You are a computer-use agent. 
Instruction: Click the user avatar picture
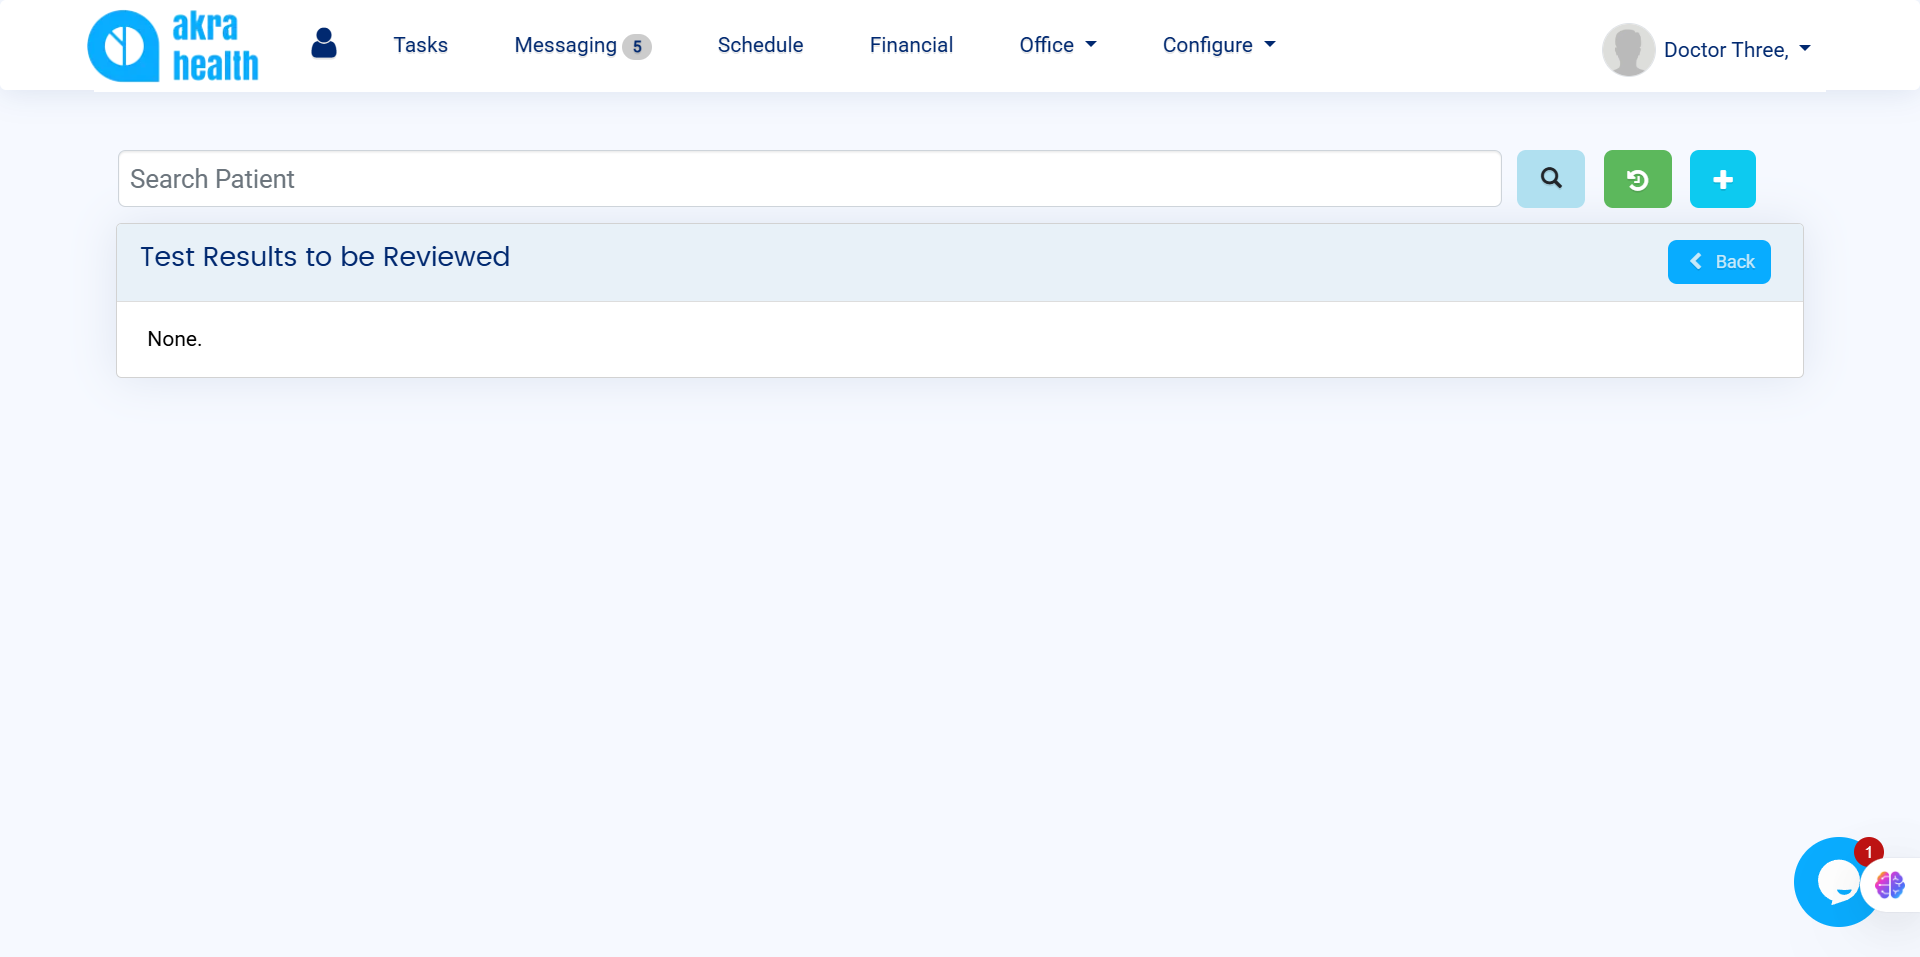[1628, 50]
